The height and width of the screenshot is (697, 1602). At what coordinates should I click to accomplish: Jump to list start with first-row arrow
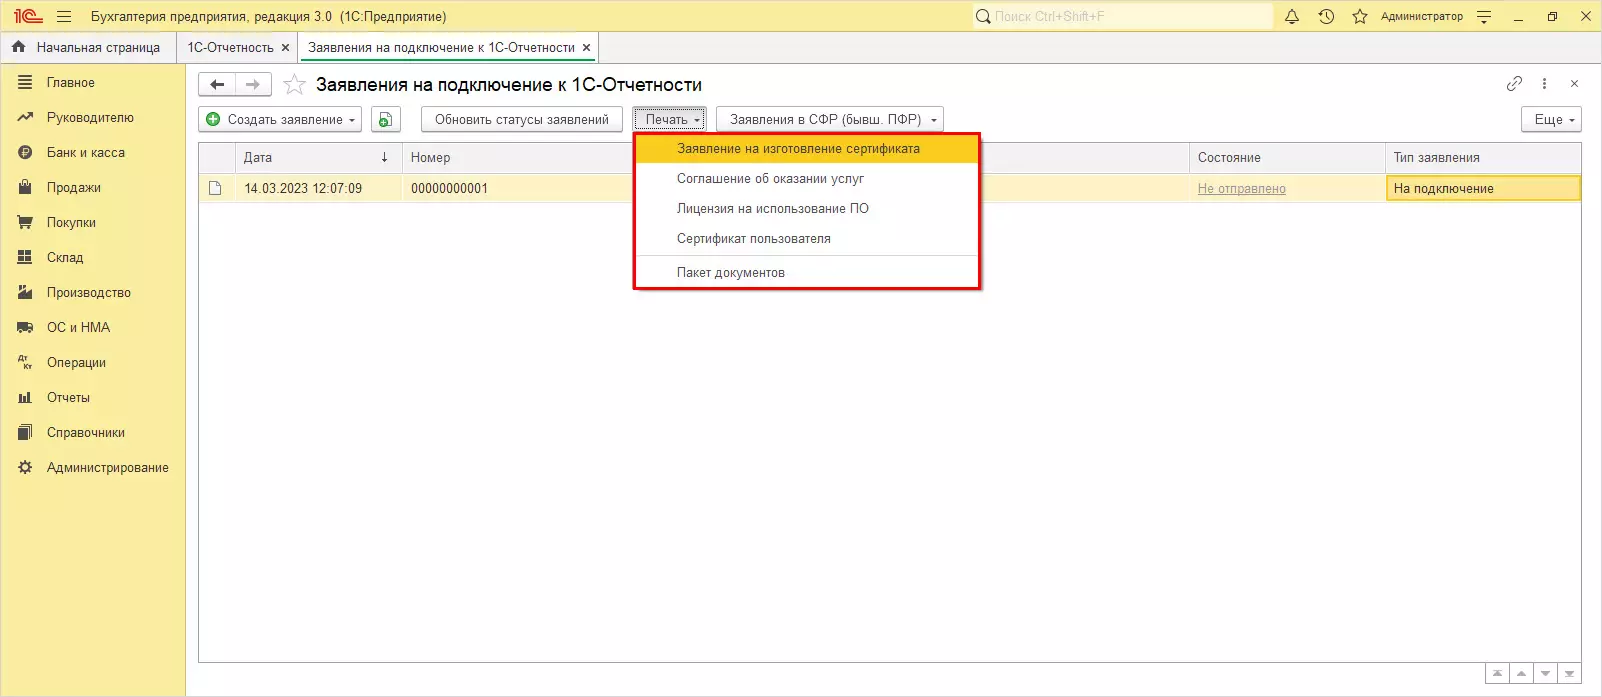(1497, 674)
